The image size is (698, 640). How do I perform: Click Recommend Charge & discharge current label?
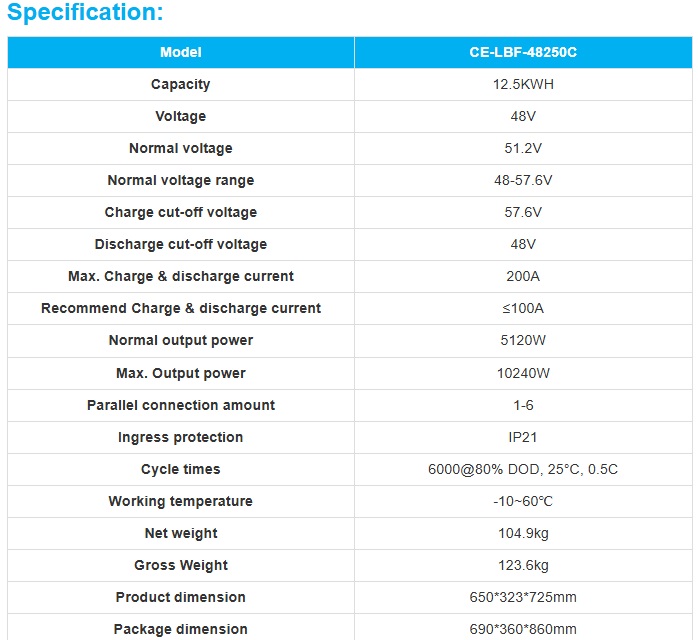180,308
